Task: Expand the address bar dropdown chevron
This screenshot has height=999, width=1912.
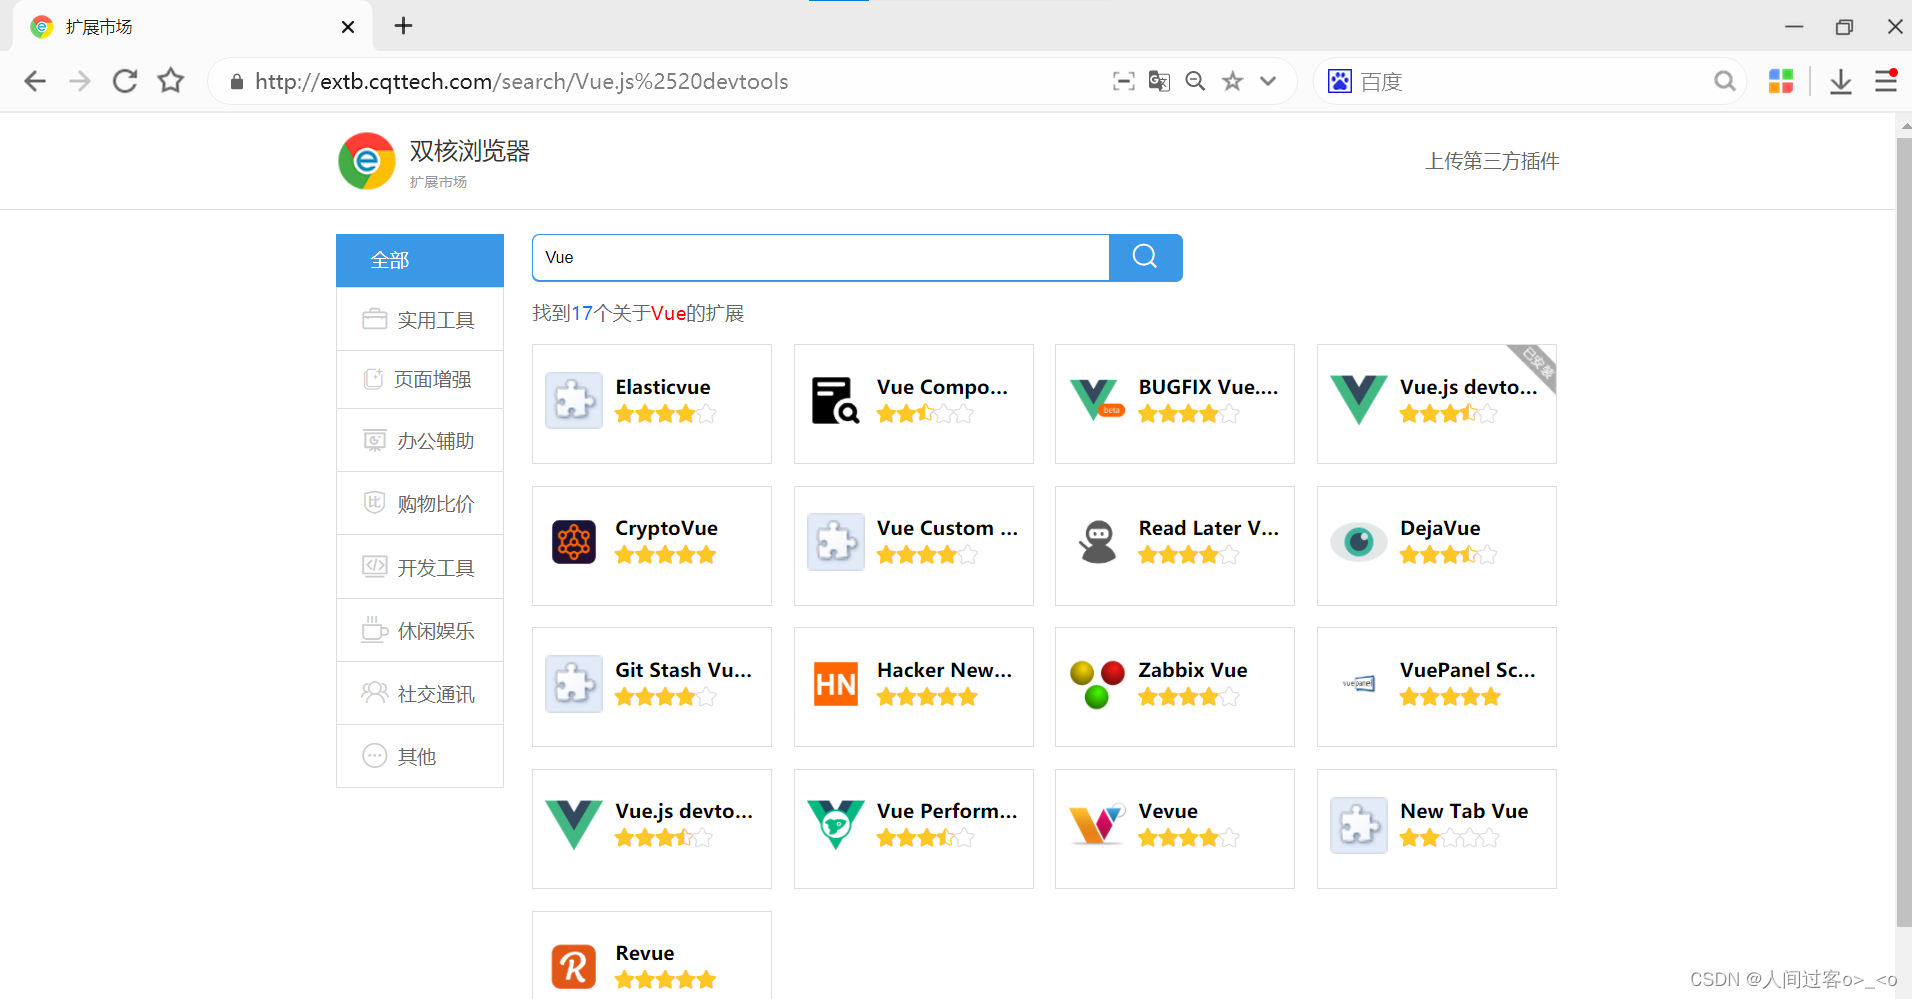Action: tap(1268, 81)
